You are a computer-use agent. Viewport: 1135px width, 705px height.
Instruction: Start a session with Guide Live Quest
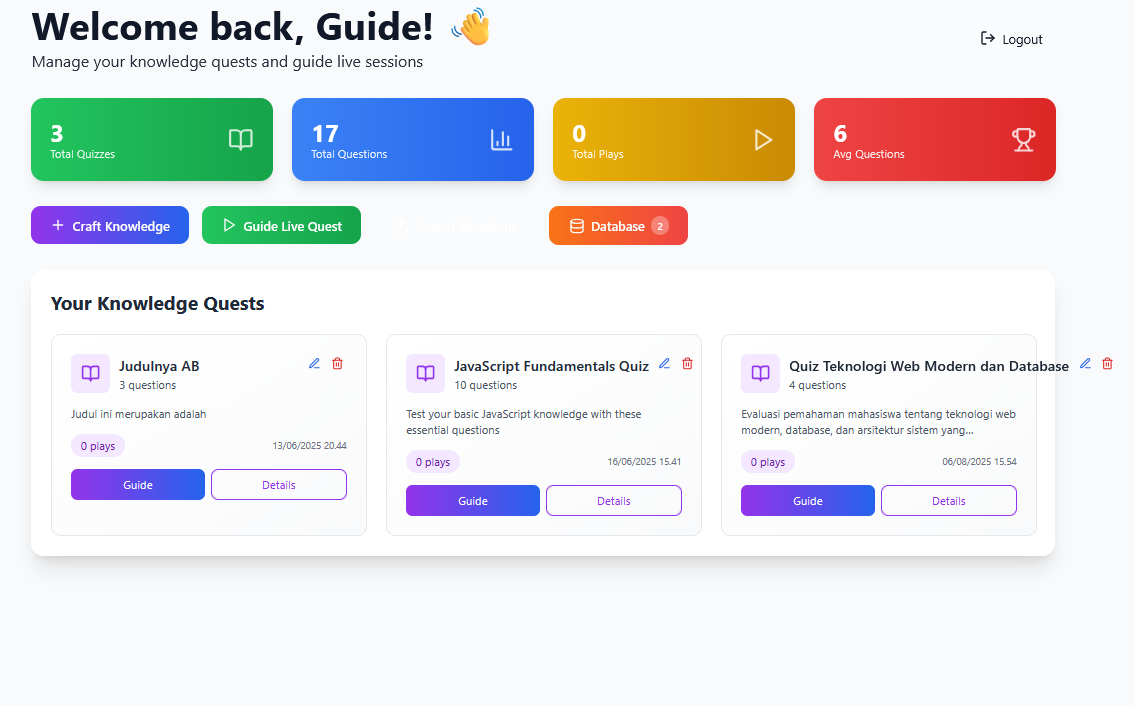[281, 226]
